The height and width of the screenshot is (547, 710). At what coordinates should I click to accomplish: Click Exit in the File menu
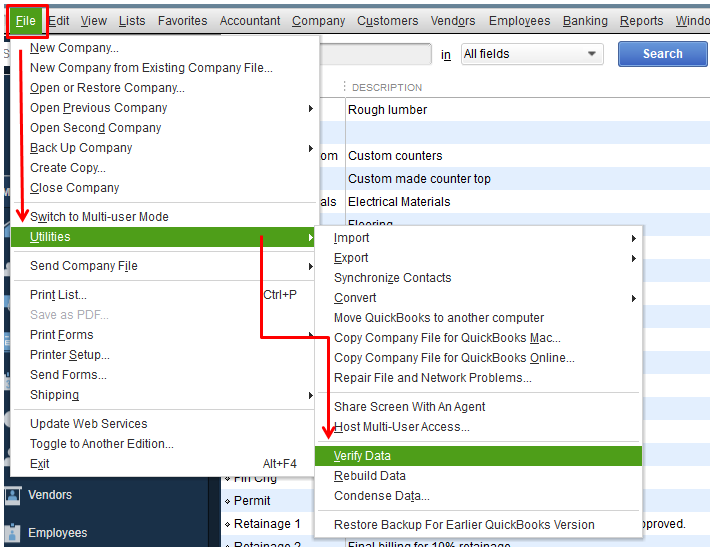coord(163,464)
